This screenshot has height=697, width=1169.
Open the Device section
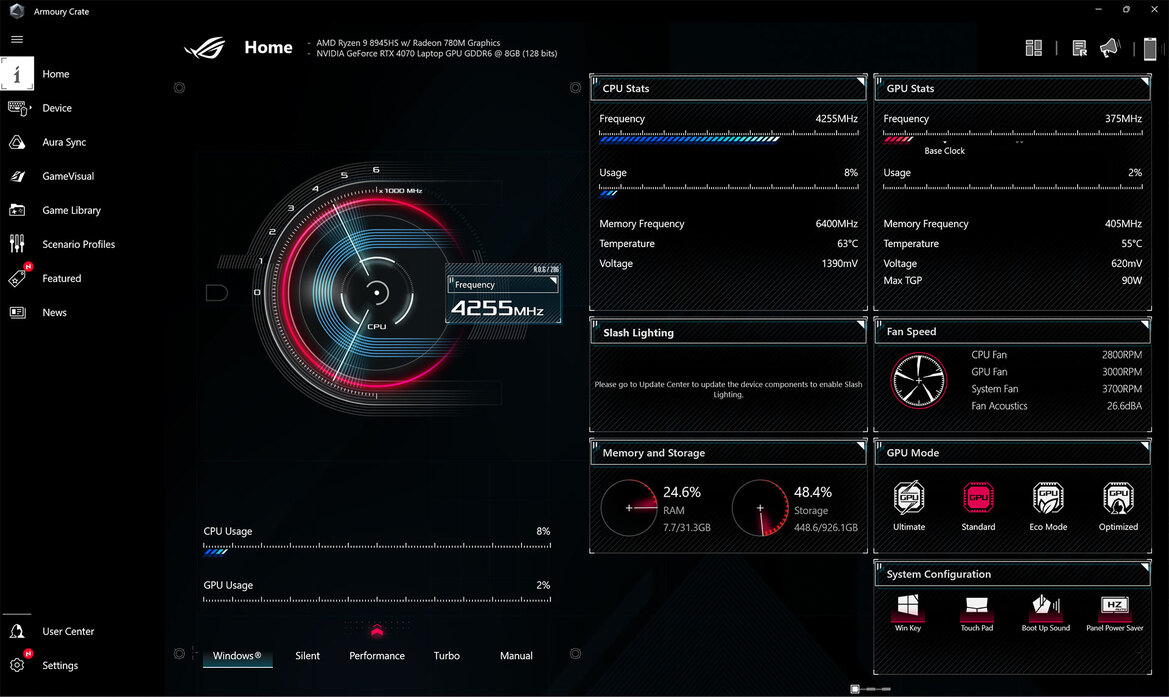tap(57, 108)
